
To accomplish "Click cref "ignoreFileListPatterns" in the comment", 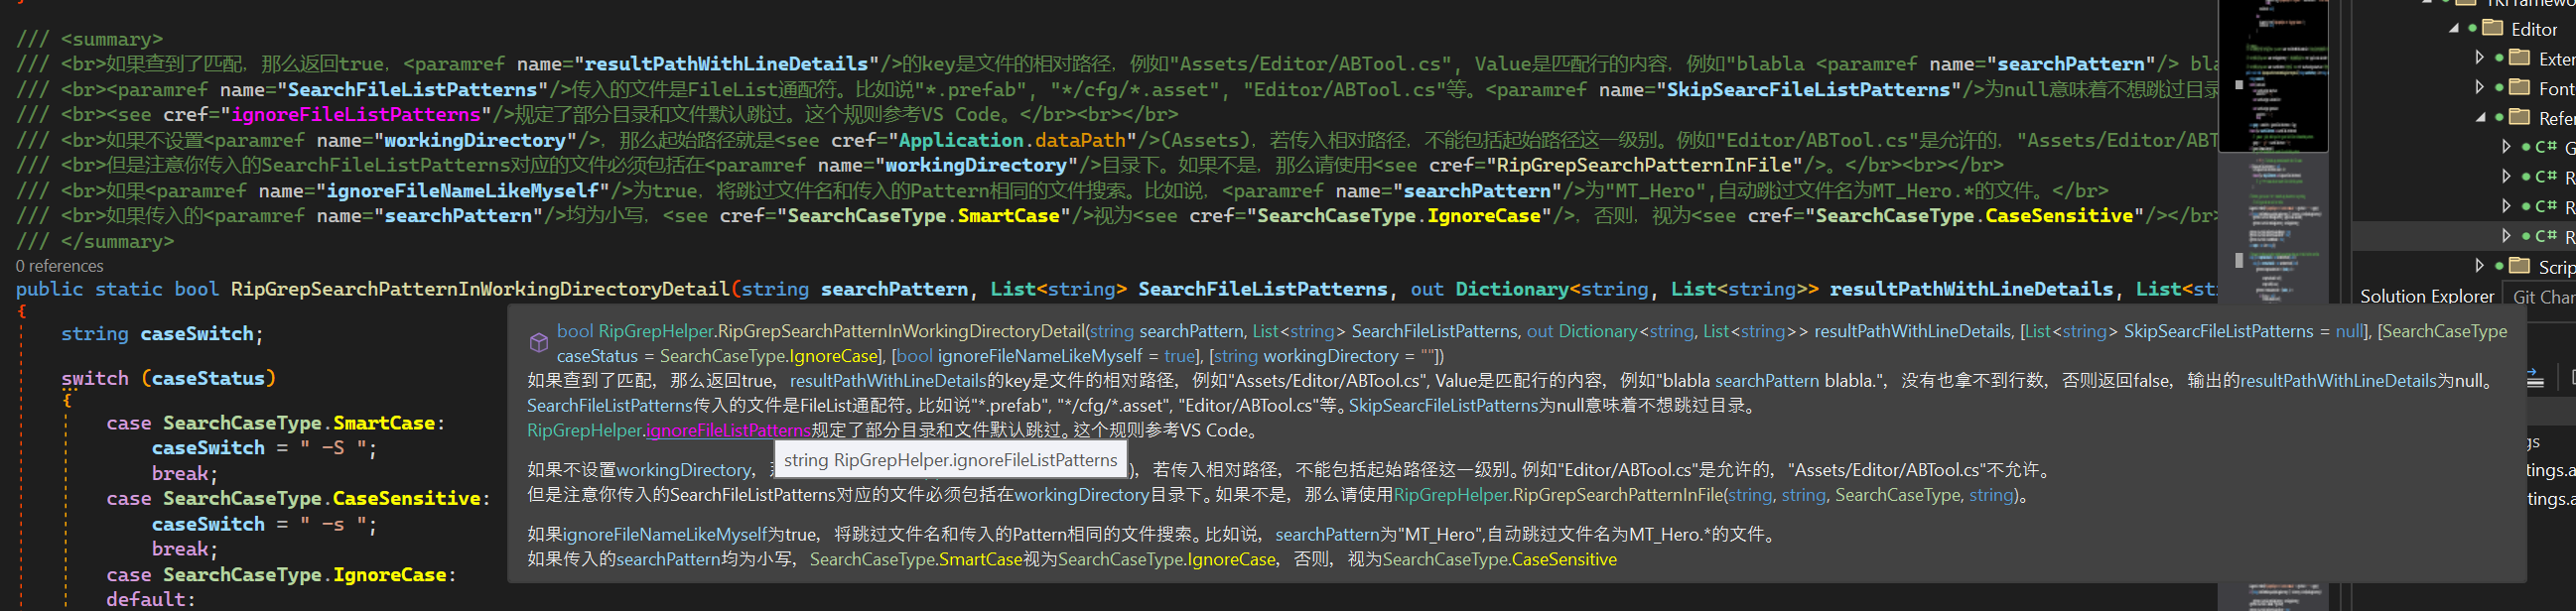I will (356, 115).
